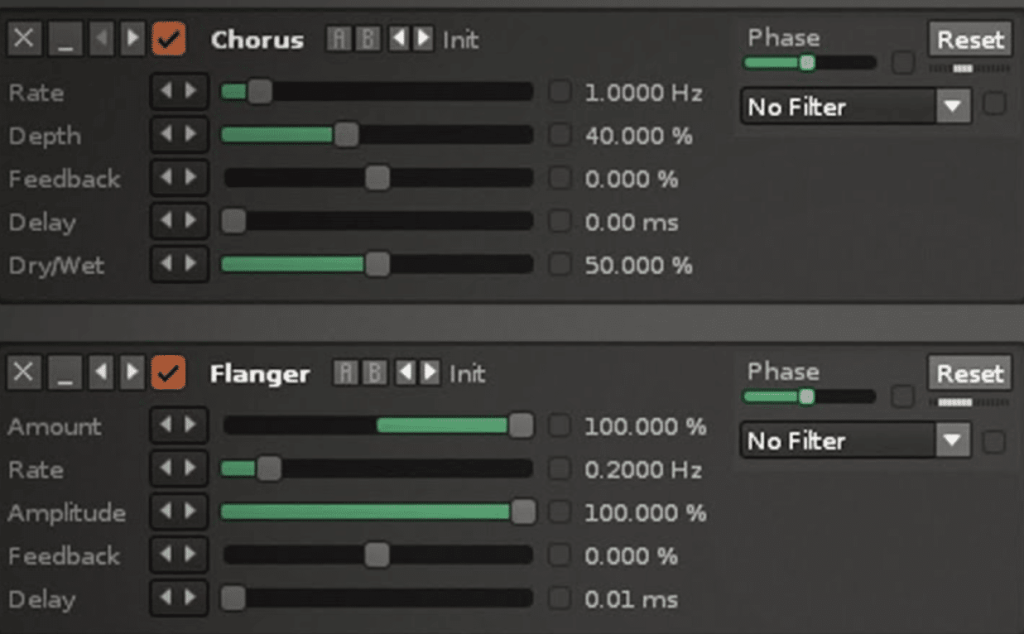Decrease Chorus Depth with its left stepper arrow

tap(168, 135)
